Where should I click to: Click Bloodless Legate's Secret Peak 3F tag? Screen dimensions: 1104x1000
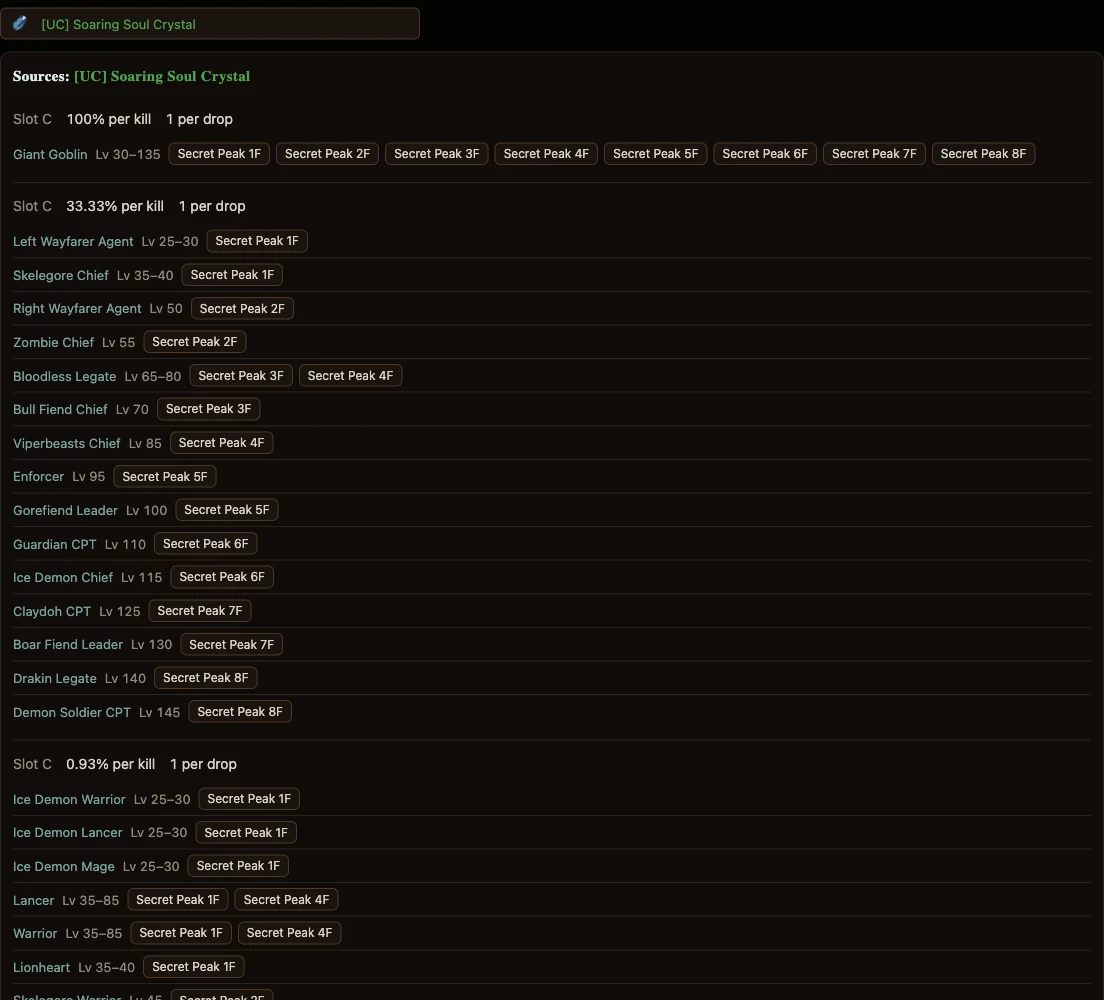[x=241, y=376]
